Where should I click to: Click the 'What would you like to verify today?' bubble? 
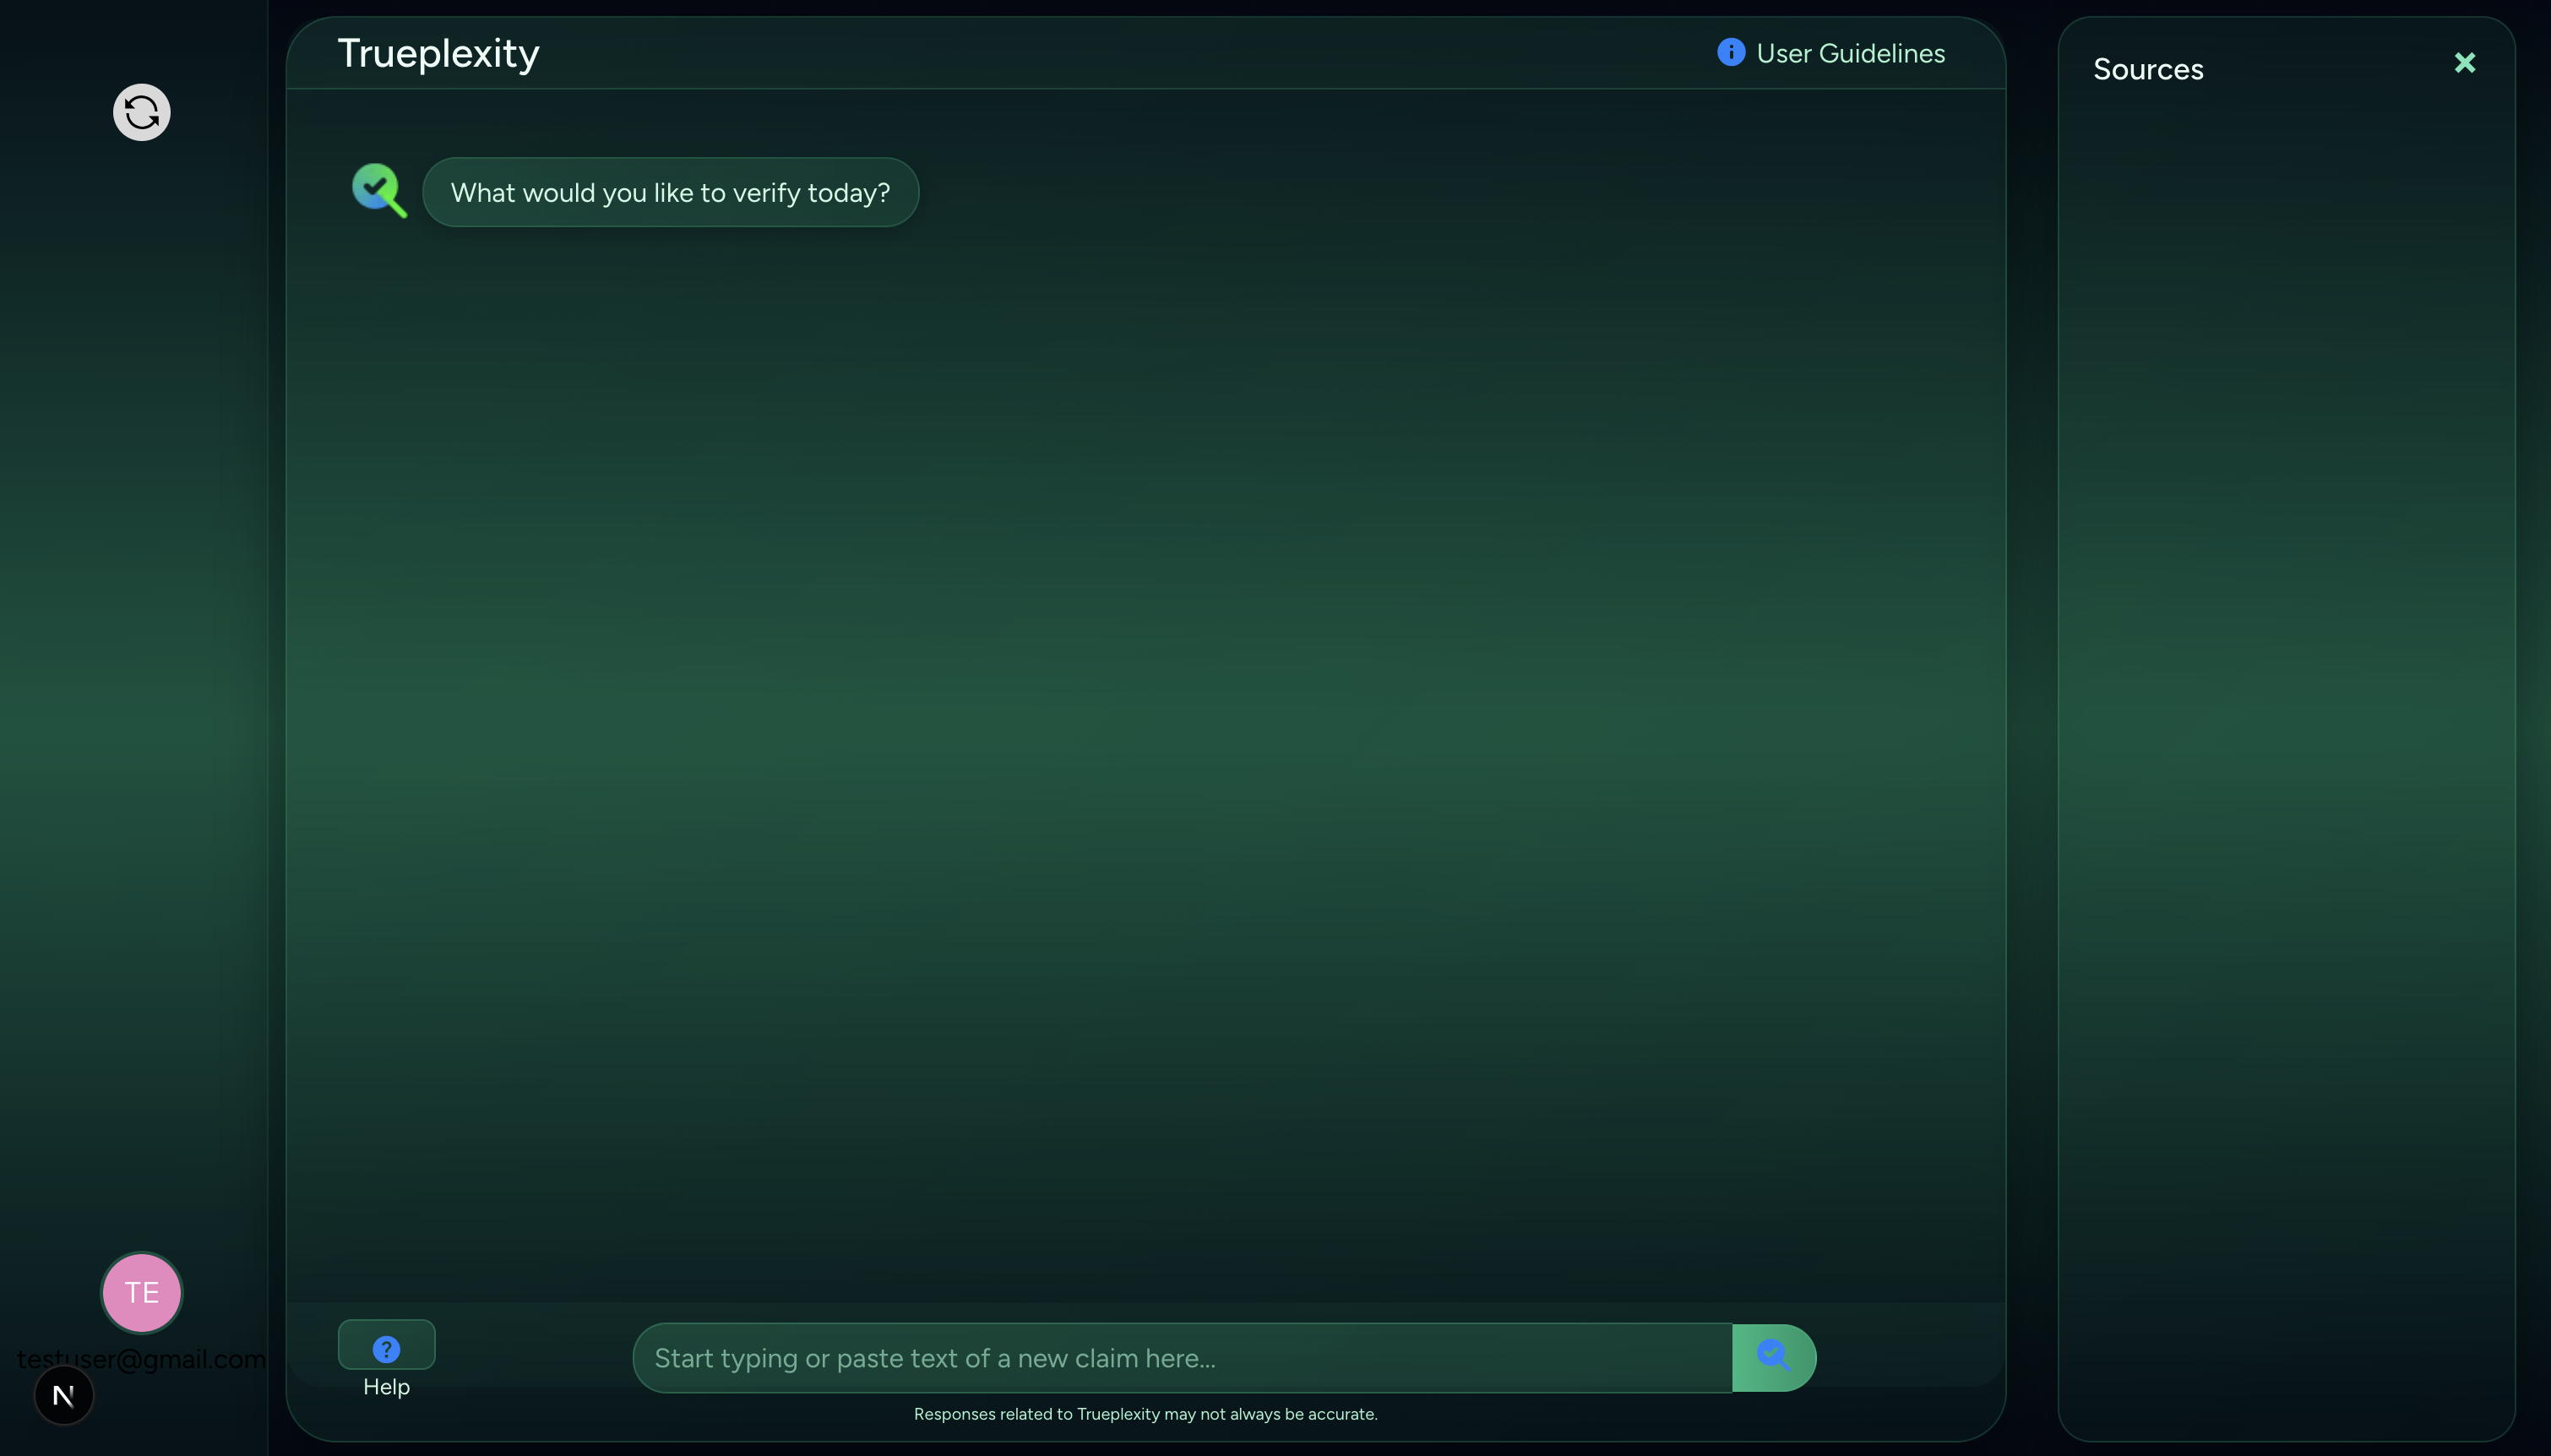coord(670,192)
